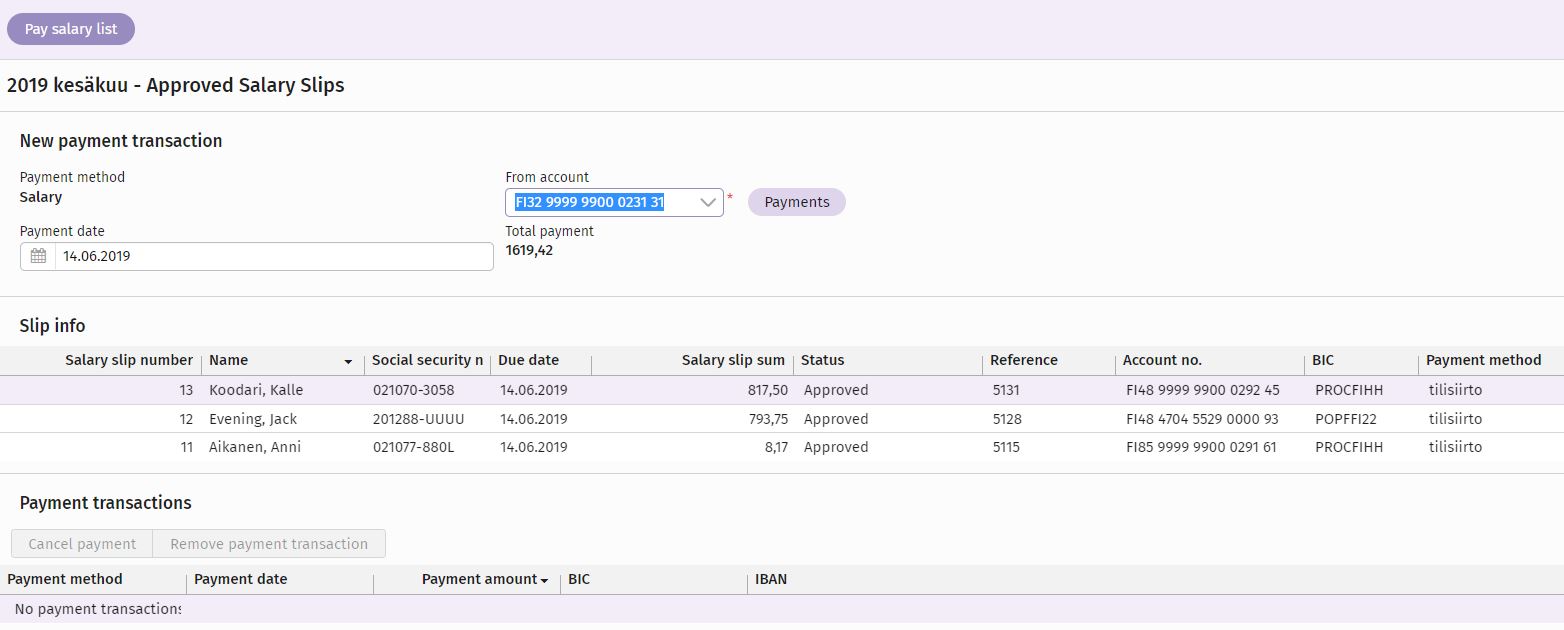Sort by Payment amount column arrow
The width and height of the screenshot is (1564, 630).
[x=544, y=580]
